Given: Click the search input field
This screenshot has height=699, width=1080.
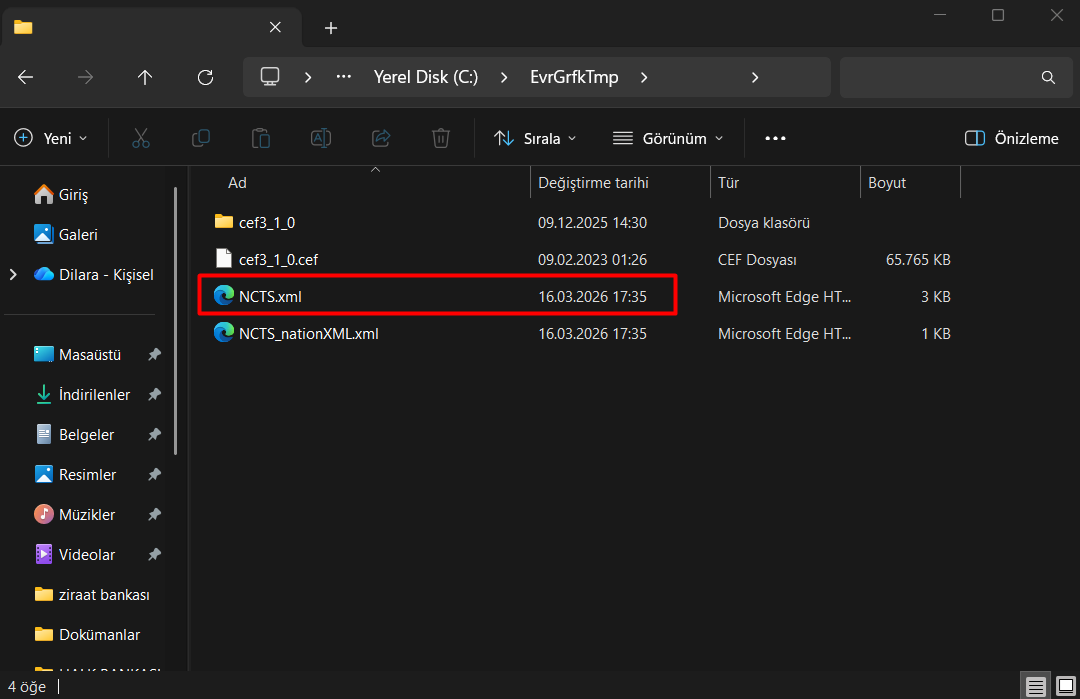Looking at the screenshot, I should click(x=940, y=77).
